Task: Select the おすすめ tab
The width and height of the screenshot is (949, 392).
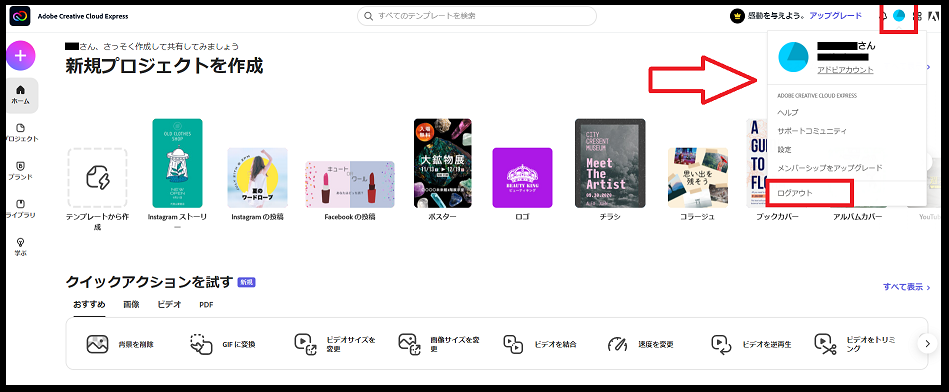Action: [x=89, y=305]
